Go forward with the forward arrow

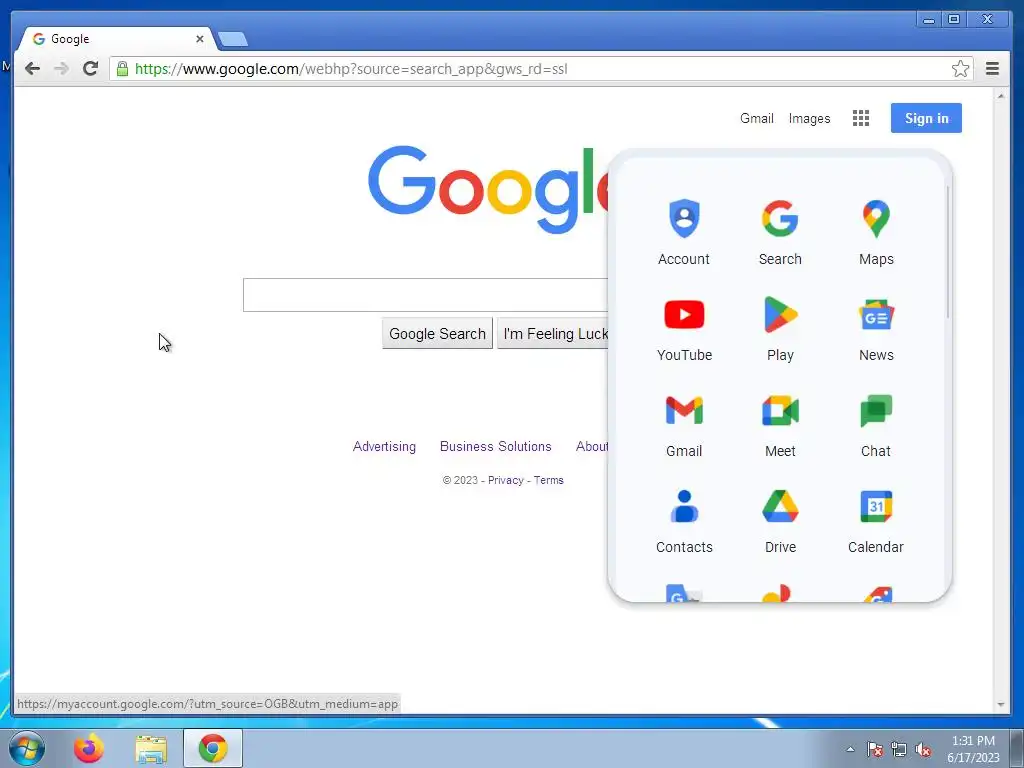(x=61, y=69)
